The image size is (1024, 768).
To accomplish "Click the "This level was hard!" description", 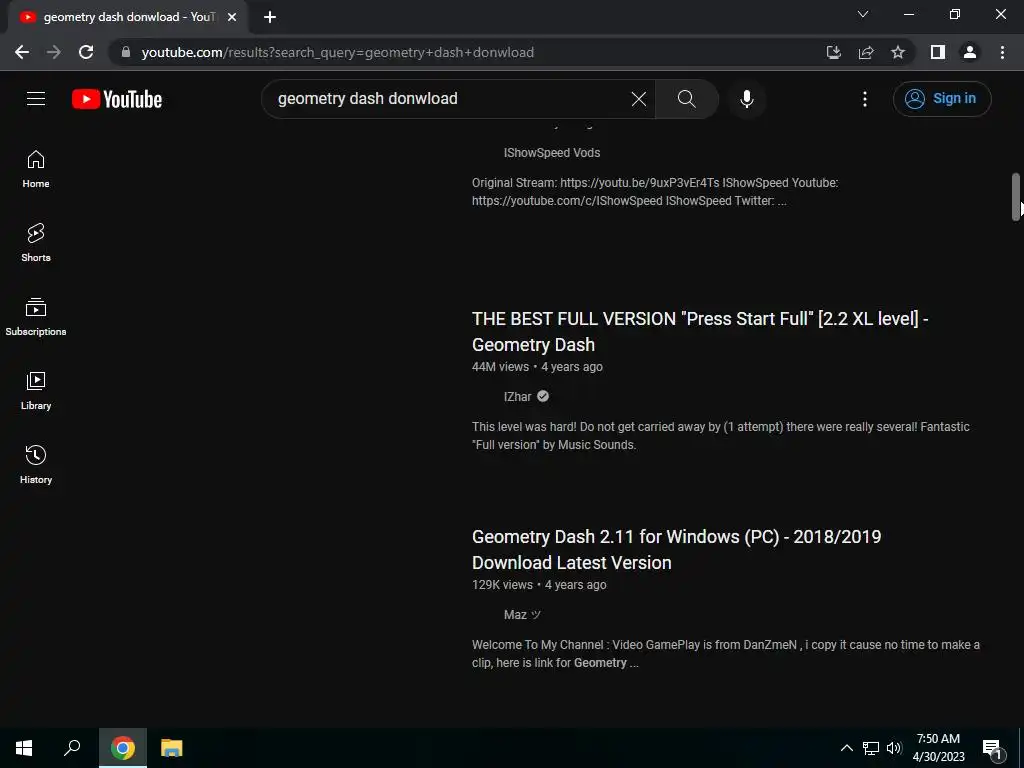I will point(721,436).
